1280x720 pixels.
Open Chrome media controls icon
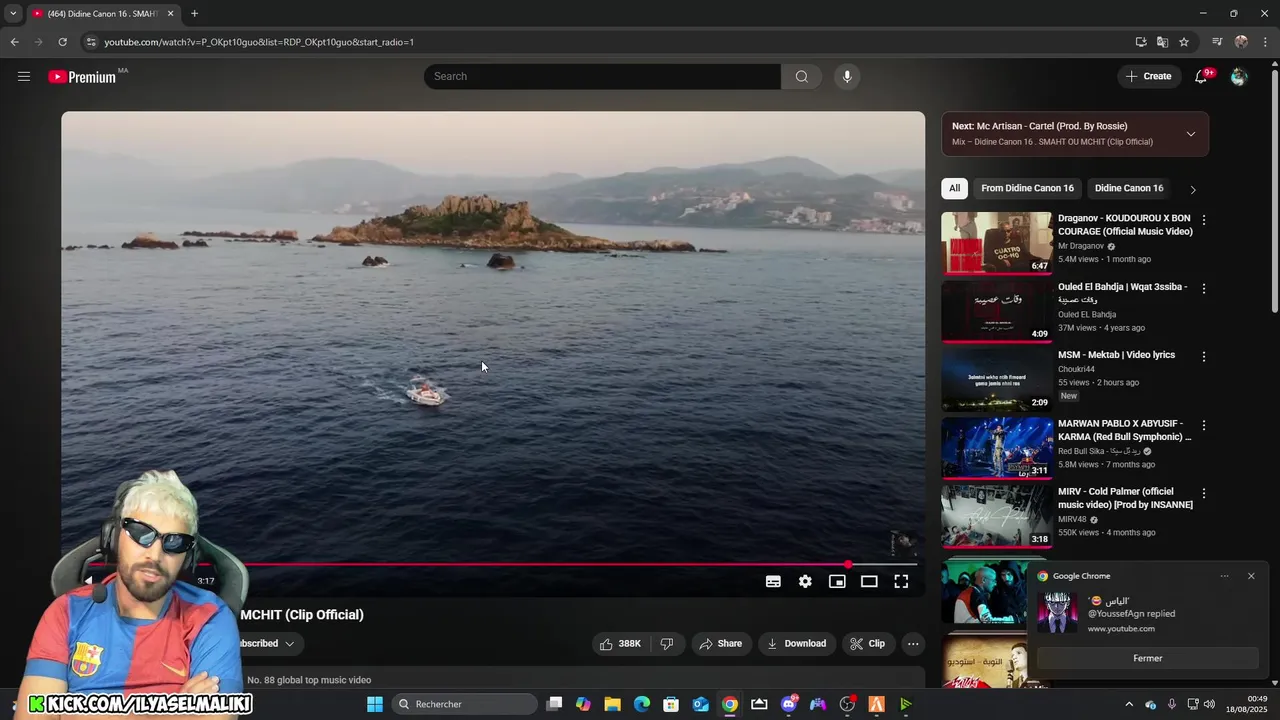[x=1217, y=42]
